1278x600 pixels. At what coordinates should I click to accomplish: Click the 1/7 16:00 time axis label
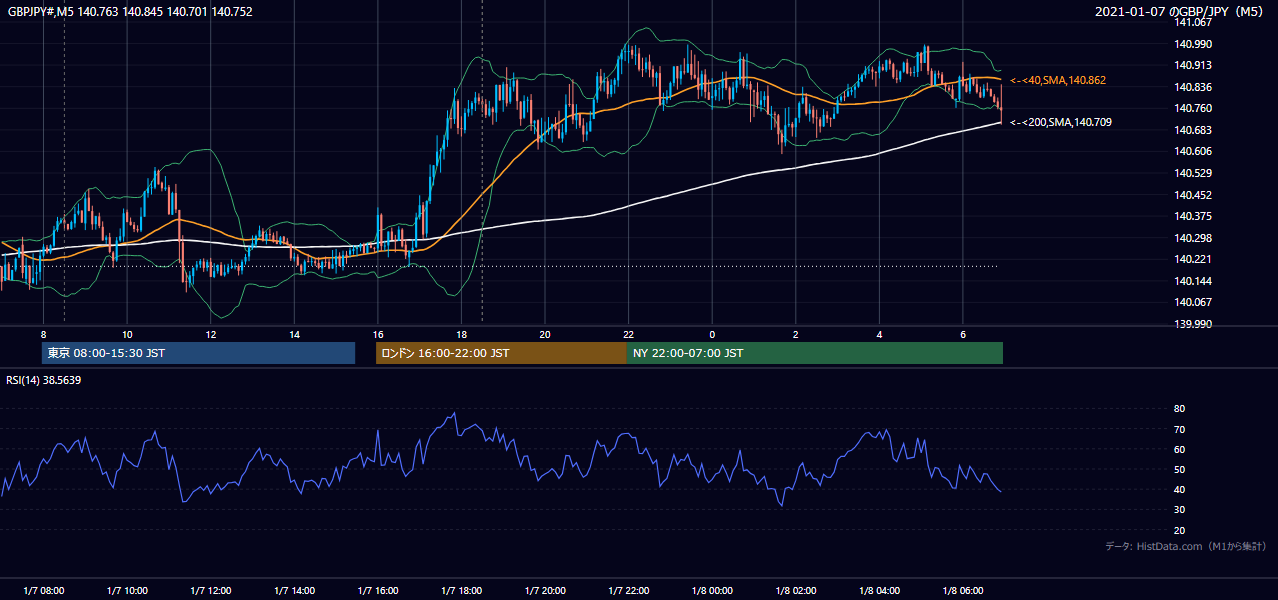point(378,591)
